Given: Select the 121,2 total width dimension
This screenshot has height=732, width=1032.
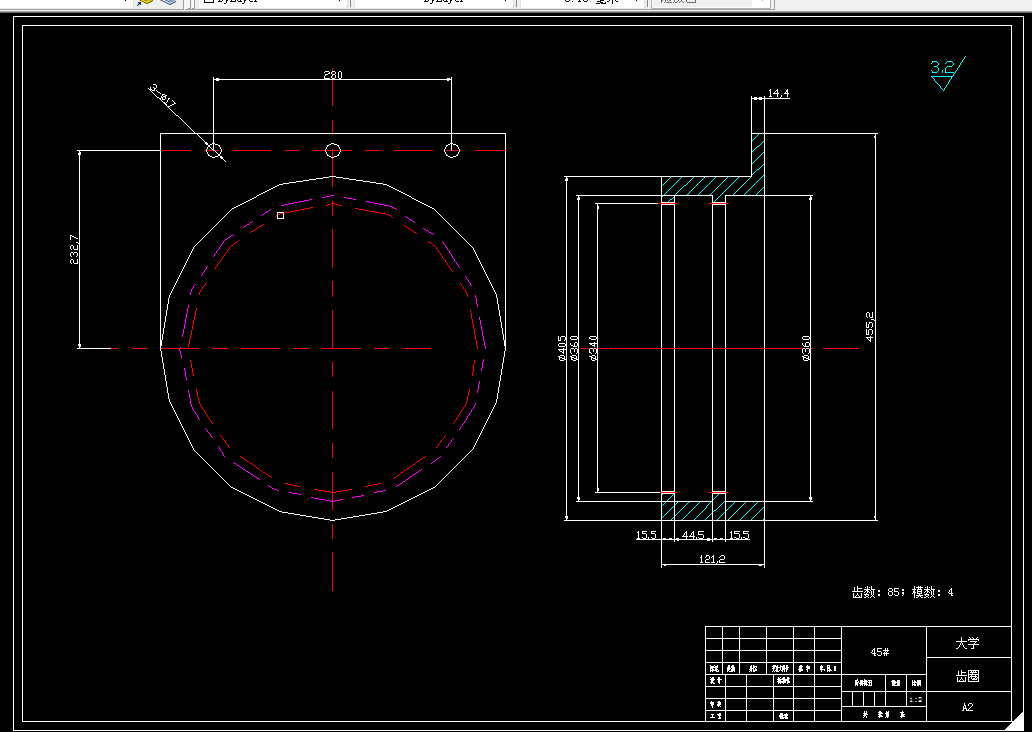Looking at the screenshot, I should point(712,559).
